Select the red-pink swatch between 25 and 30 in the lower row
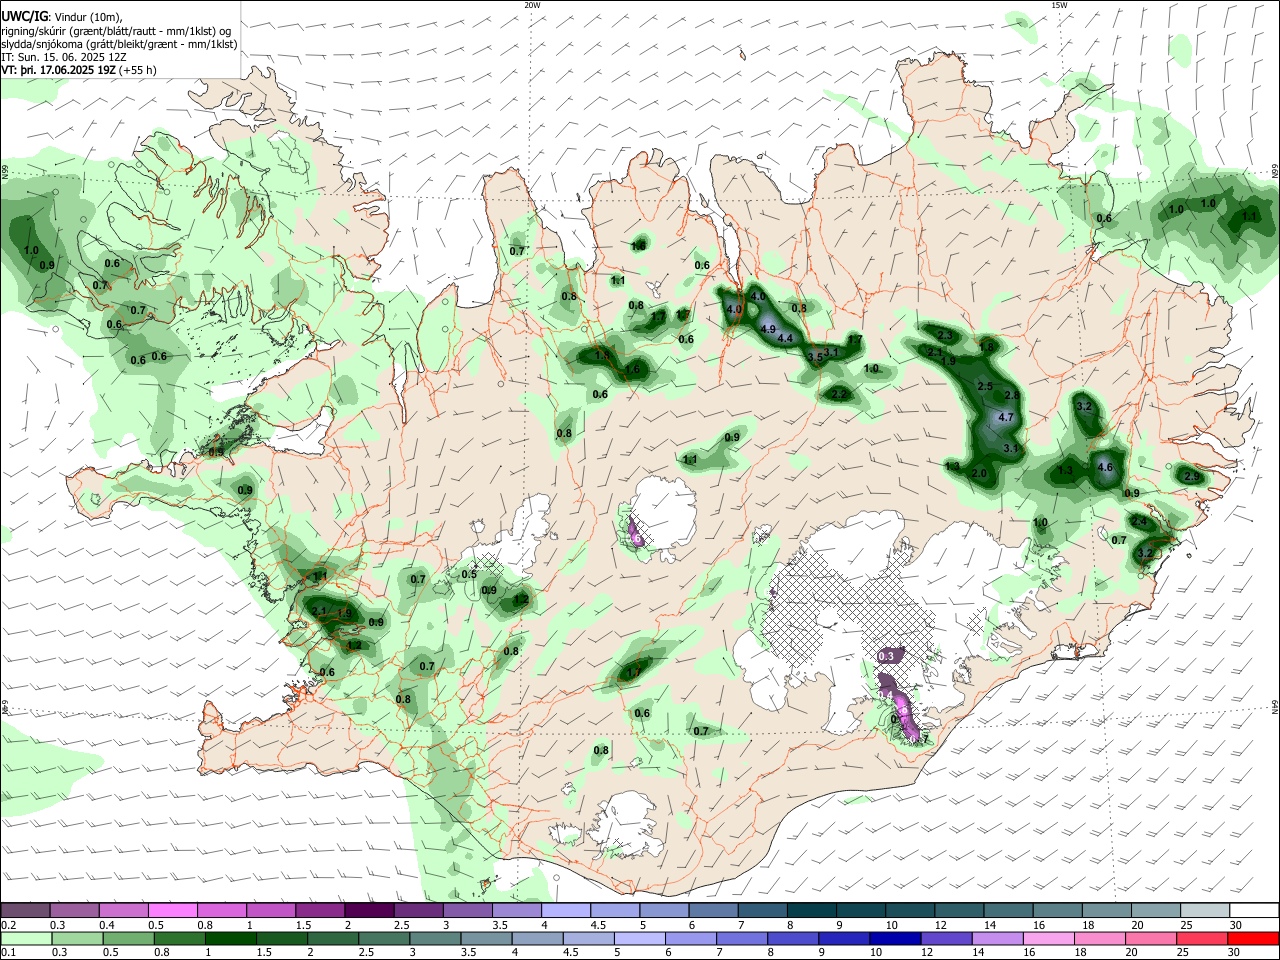Viewport: 1280px width, 960px height. 1202,939
